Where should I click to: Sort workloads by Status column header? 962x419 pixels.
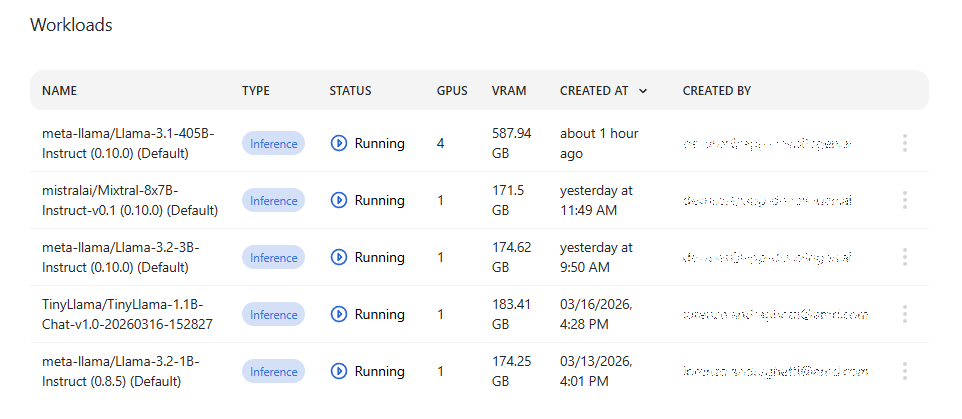click(x=350, y=91)
